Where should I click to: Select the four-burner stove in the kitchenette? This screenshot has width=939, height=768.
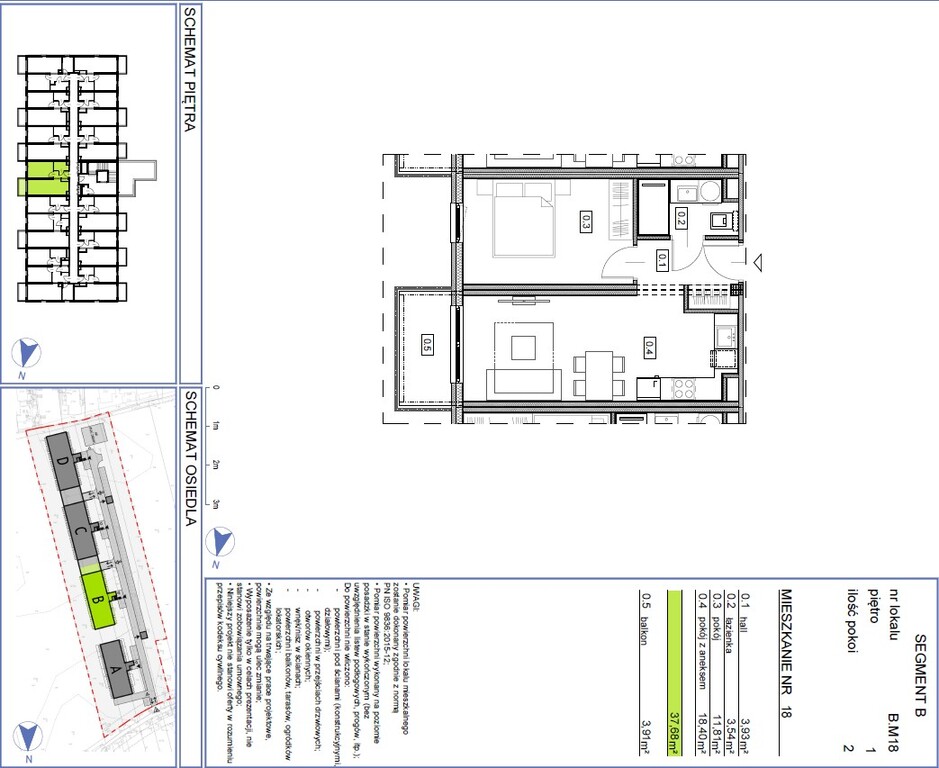[684, 389]
